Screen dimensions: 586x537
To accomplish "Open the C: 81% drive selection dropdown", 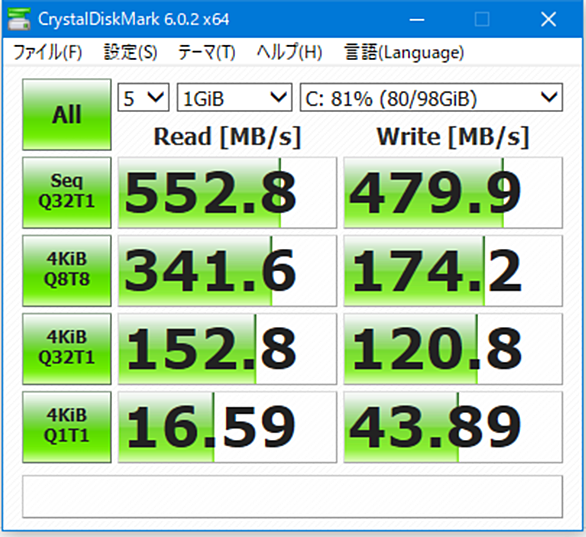I will click(x=431, y=98).
